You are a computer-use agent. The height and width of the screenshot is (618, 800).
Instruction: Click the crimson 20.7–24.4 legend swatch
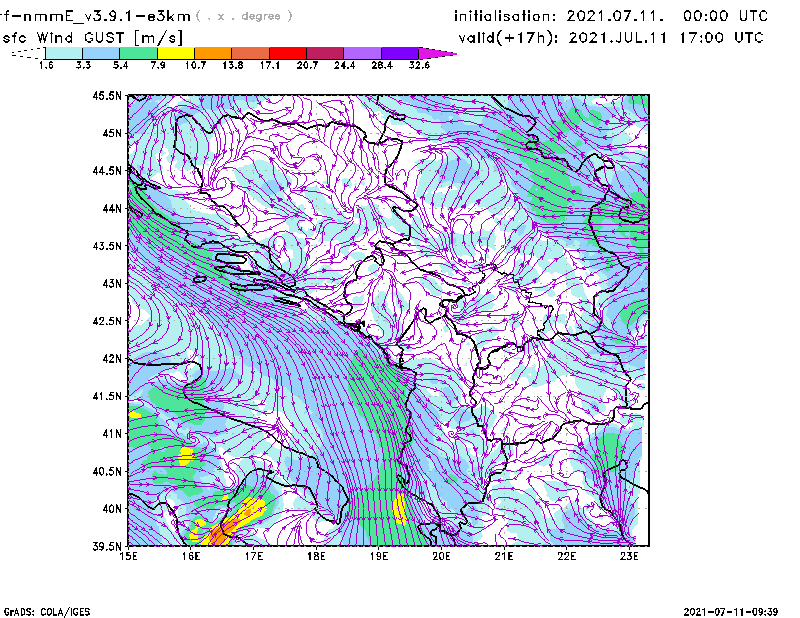pyautogui.click(x=326, y=53)
